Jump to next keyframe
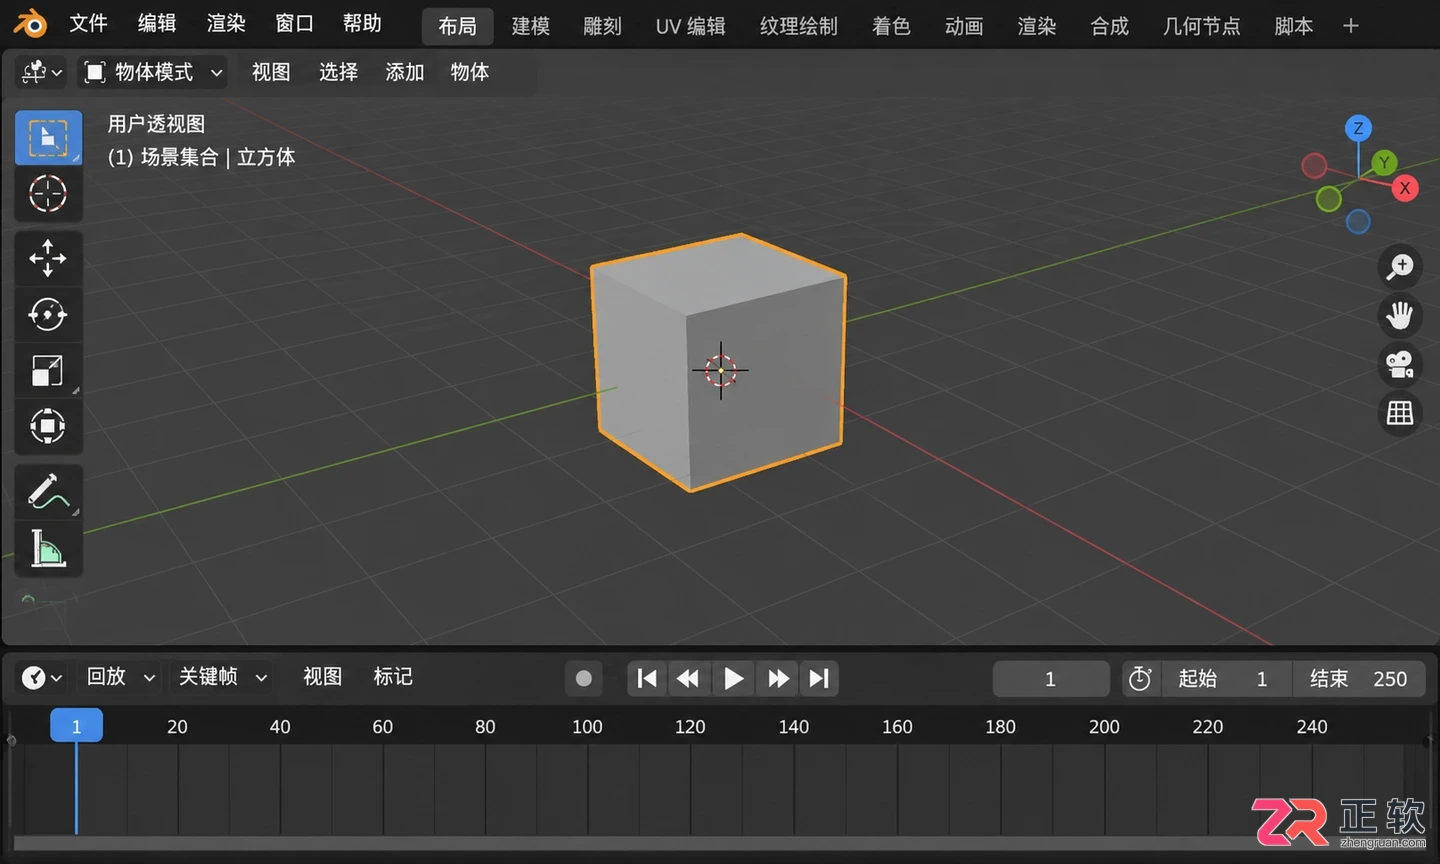 click(x=778, y=678)
